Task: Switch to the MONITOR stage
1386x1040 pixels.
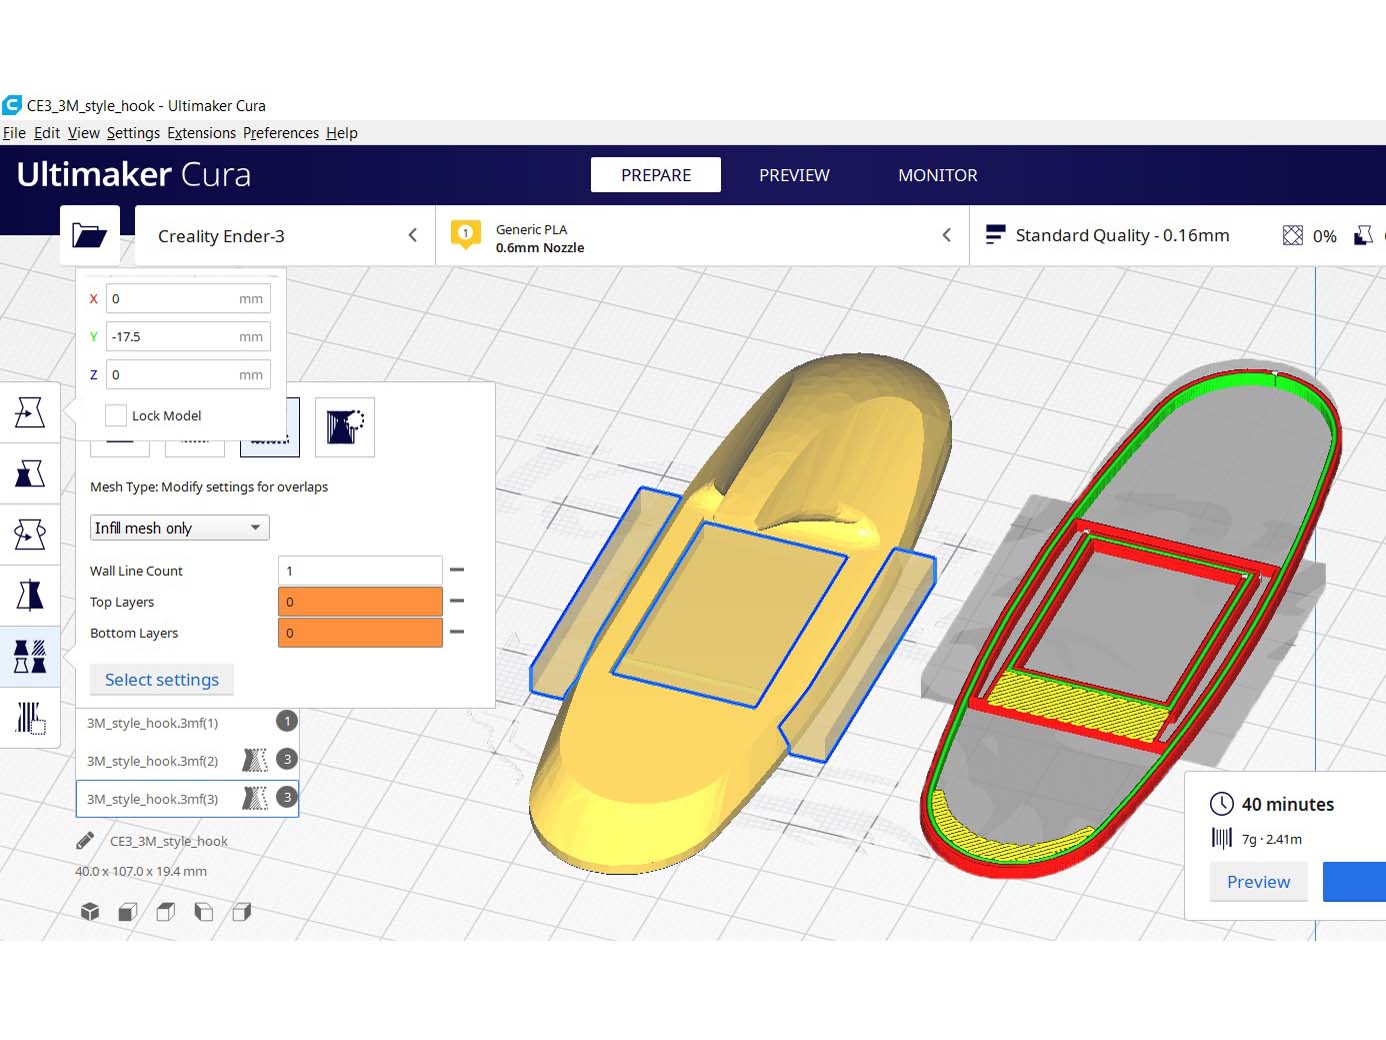Action: coord(938,175)
